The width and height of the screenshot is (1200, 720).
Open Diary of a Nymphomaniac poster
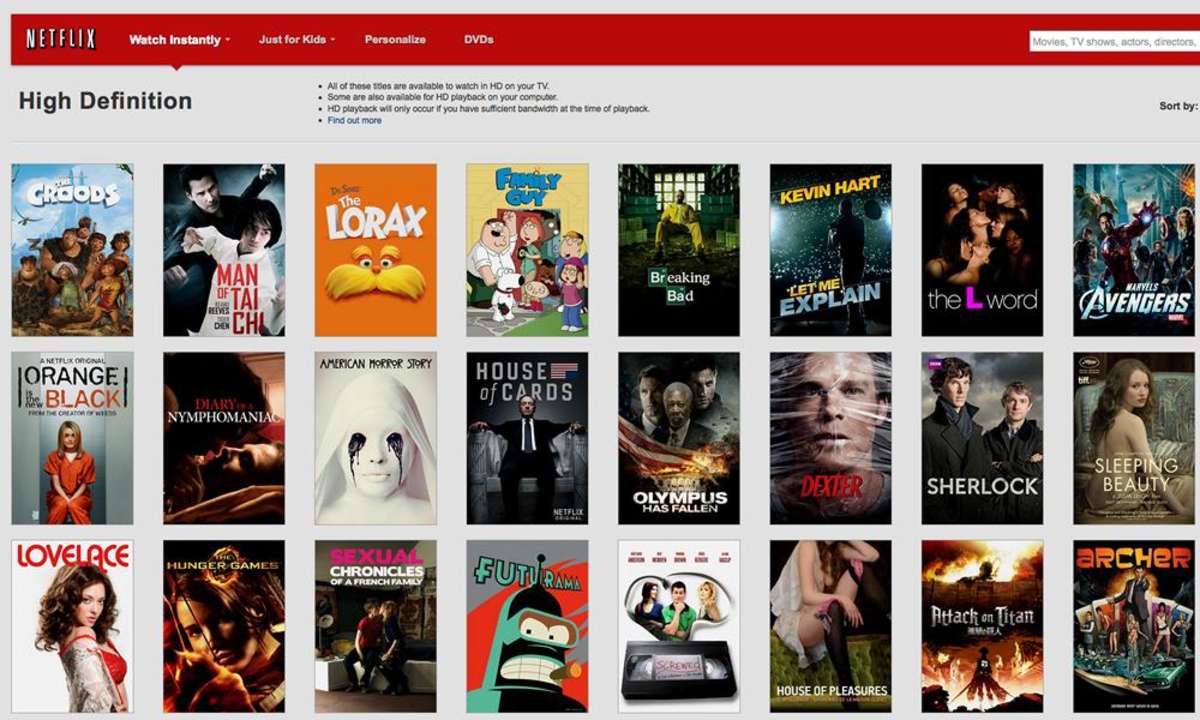click(x=224, y=438)
